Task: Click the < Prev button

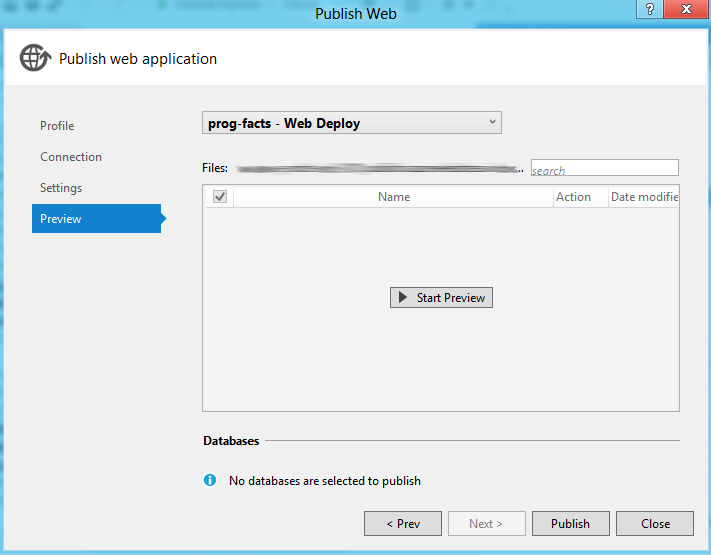Action: 403,524
